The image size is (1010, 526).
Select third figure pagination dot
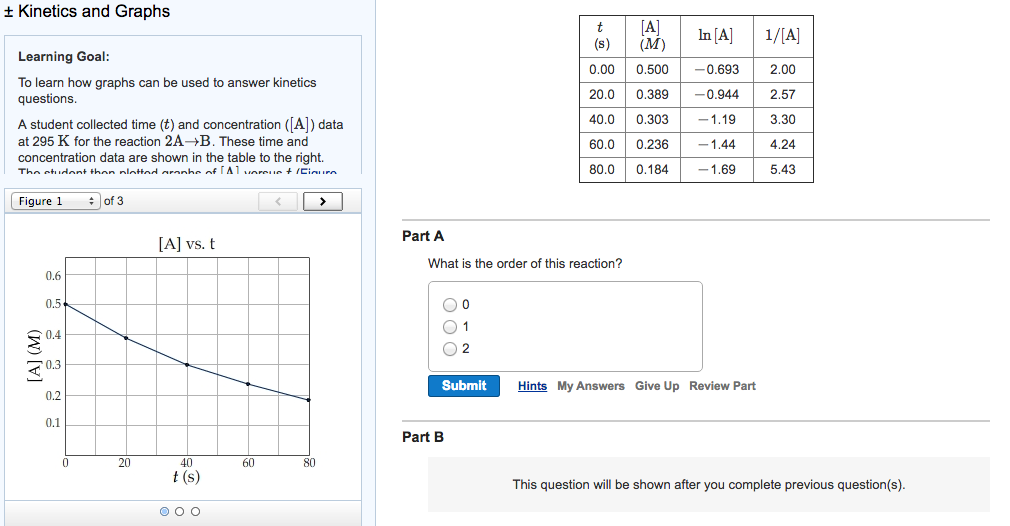[196, 511]
